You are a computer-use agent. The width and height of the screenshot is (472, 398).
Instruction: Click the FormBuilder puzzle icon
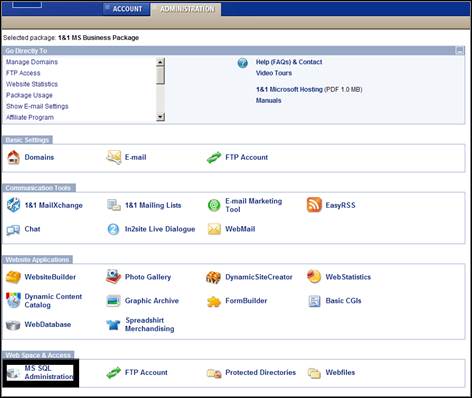pyautogui.click(x=214, y=301)
